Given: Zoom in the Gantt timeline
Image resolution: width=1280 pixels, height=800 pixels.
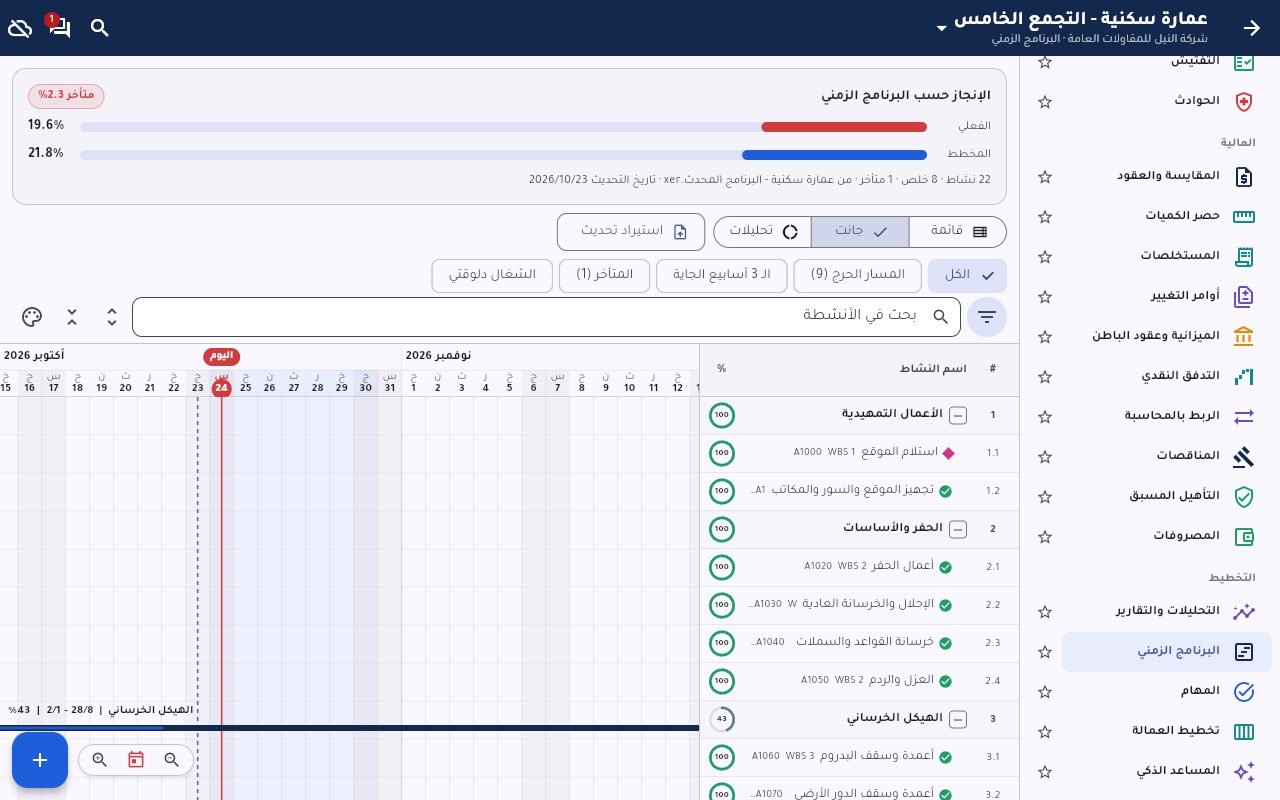Looking at the screenshot, I should point(100,760).
